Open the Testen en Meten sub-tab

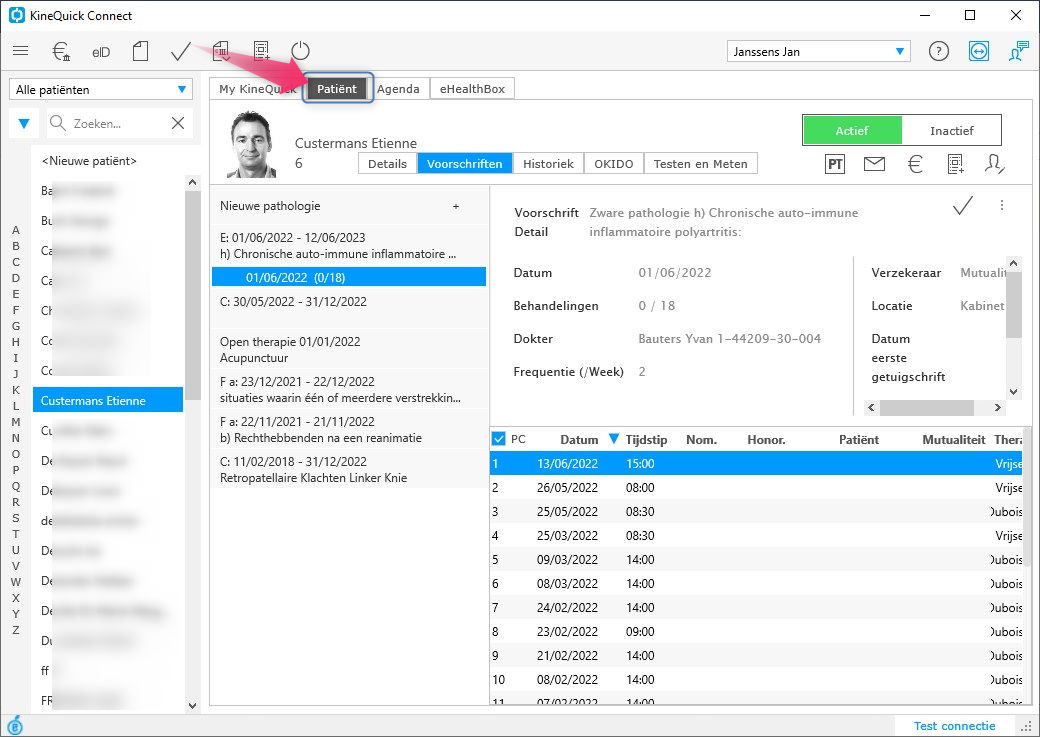(700, 164)
